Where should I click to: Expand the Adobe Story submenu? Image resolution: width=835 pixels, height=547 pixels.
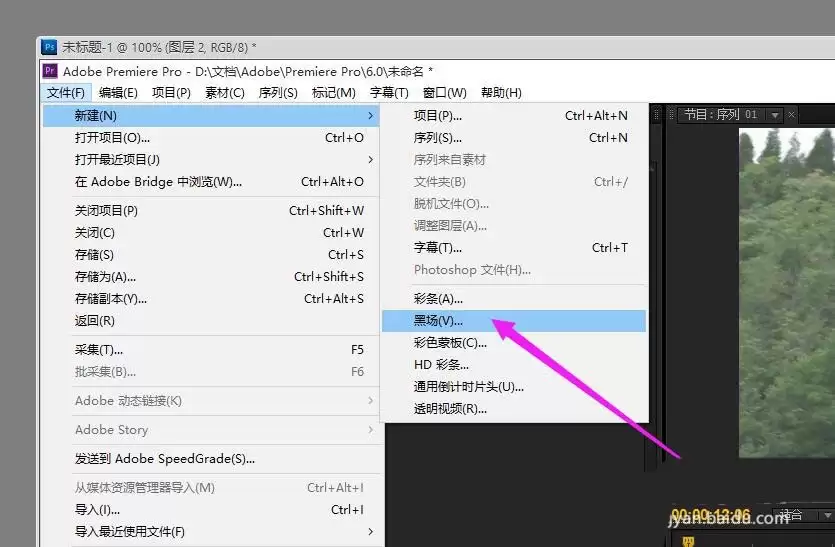pos(211,430)
